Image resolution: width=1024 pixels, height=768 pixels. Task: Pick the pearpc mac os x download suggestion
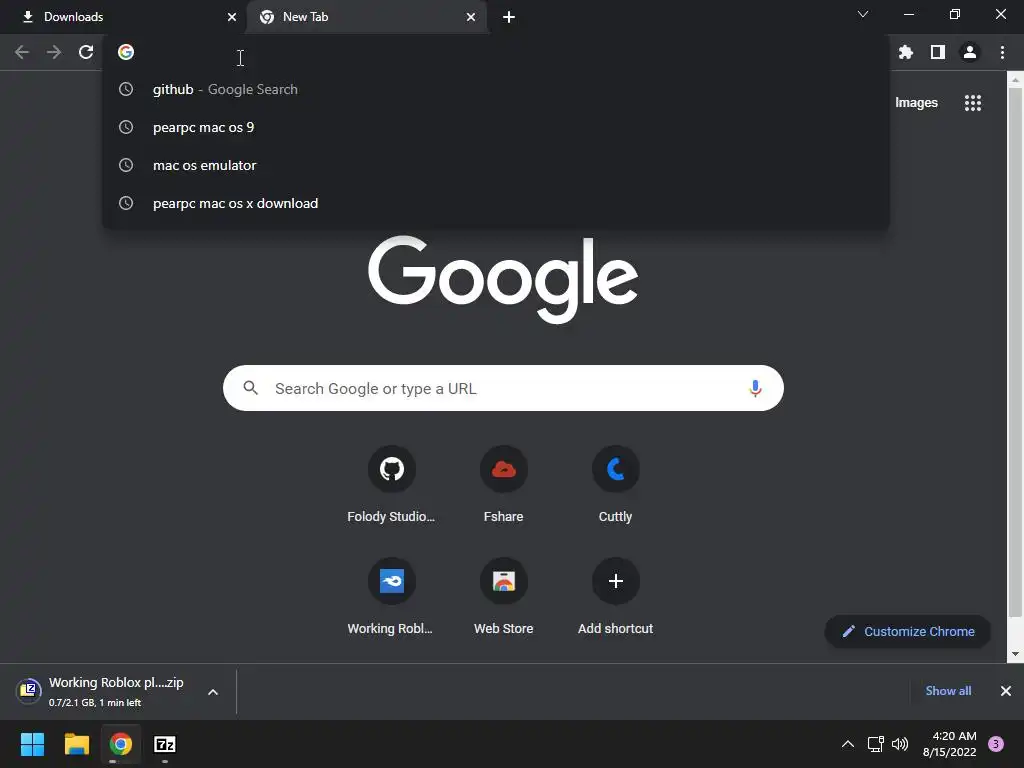pyautogui.click(x=496, y=203)
